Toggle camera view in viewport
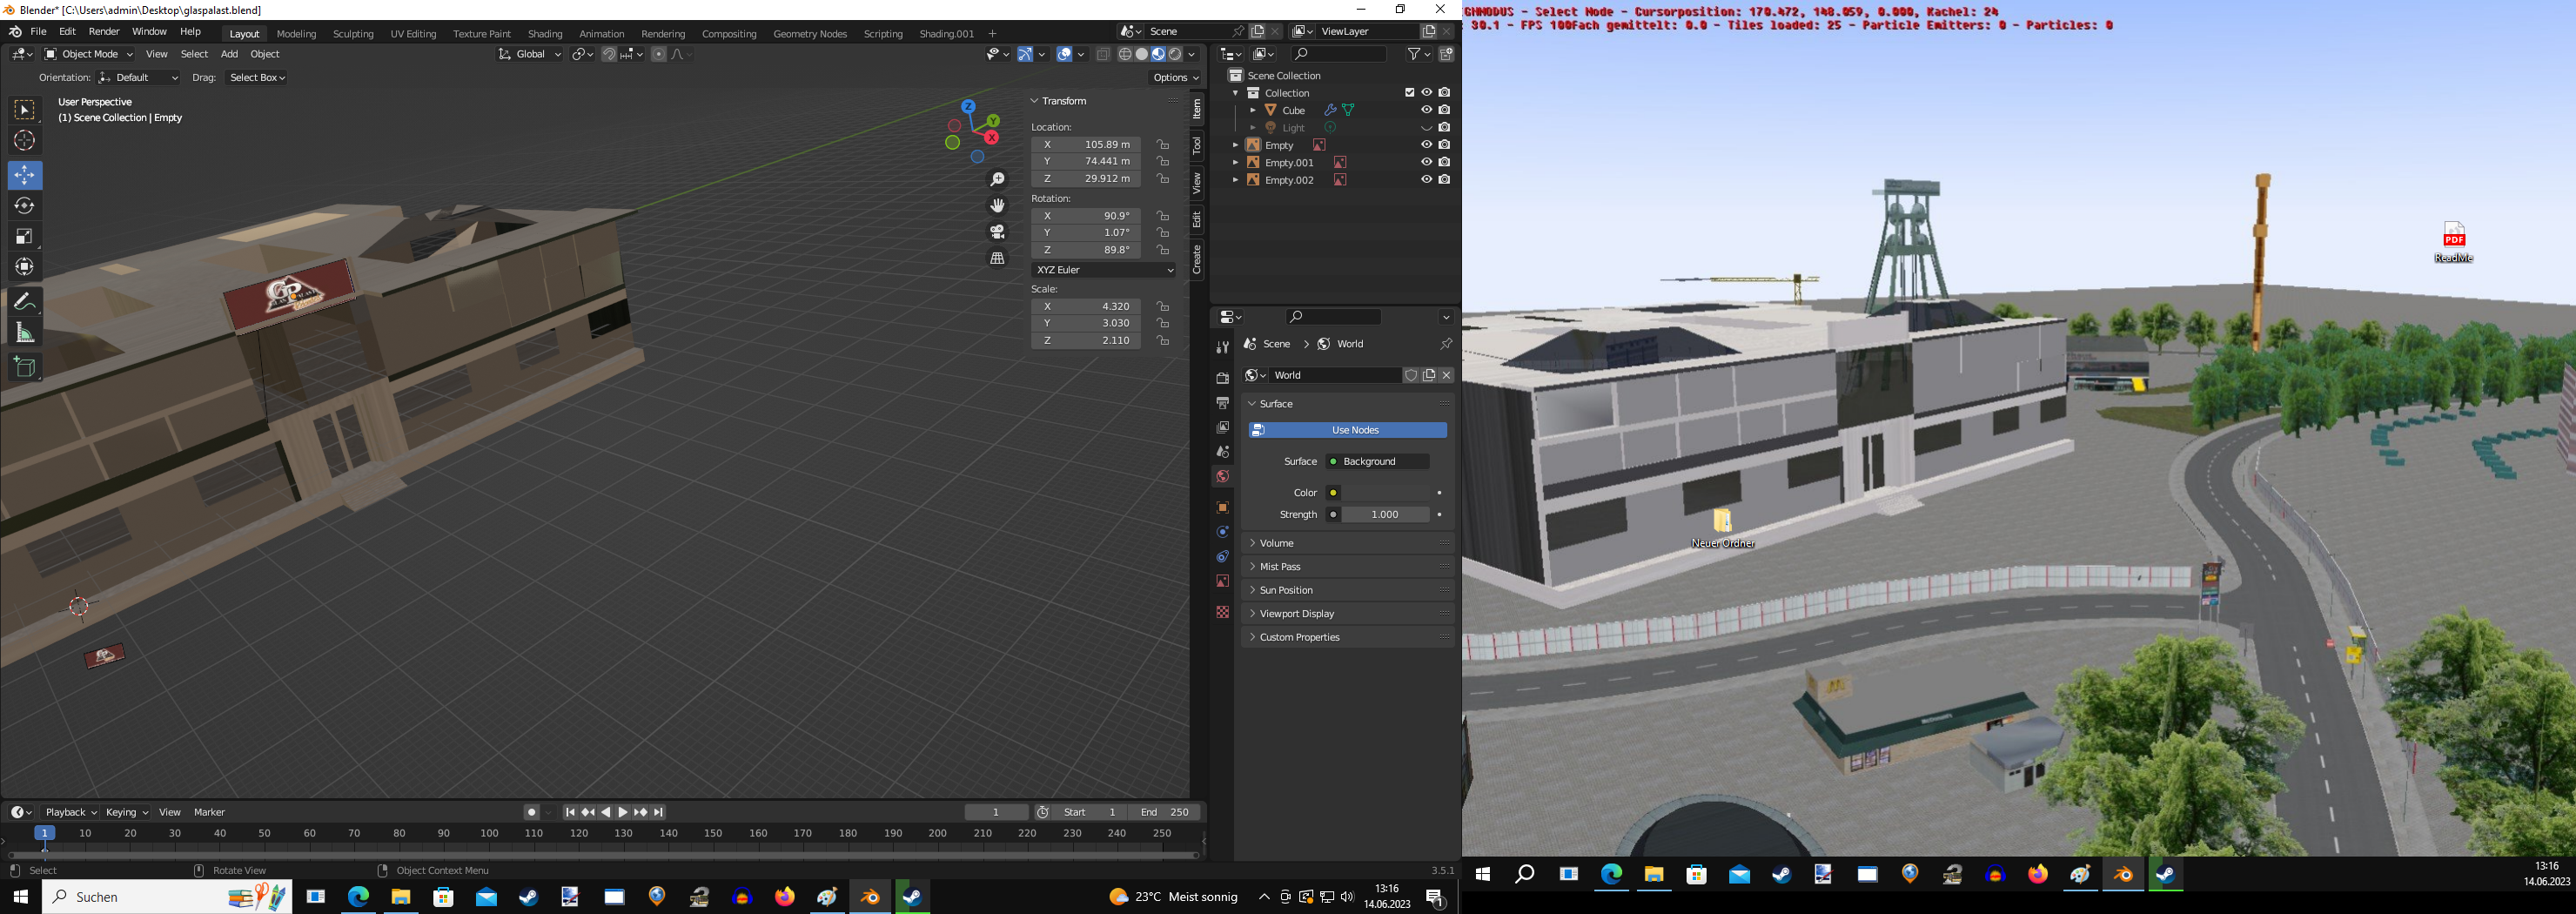 click(x=997, y=232)
